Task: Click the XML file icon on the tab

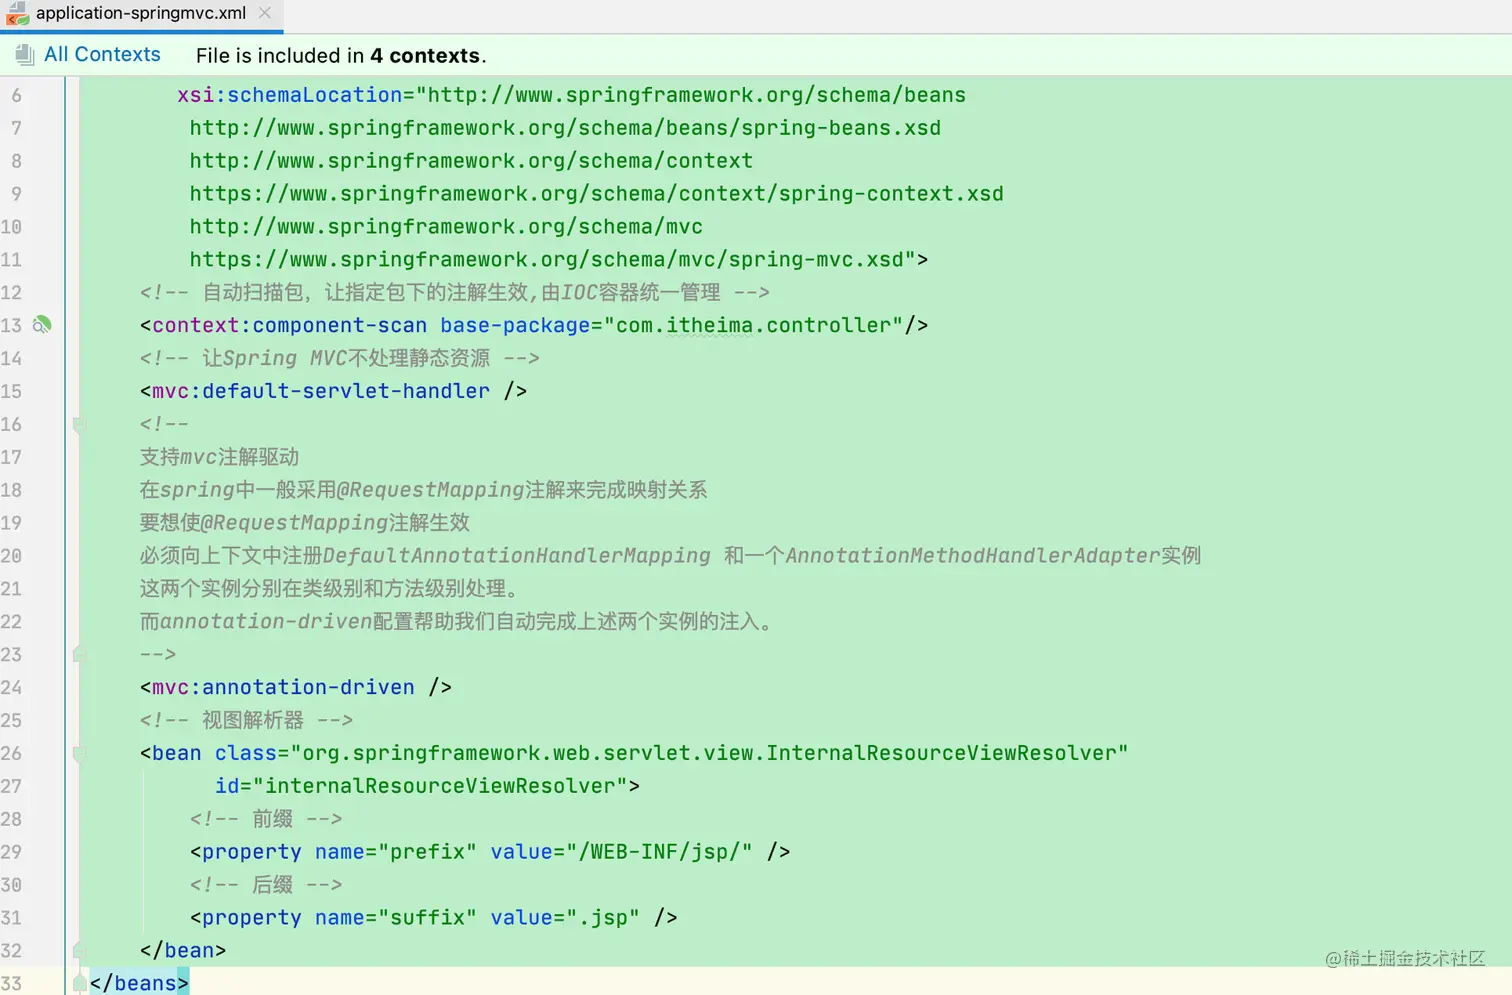Action: (17, 14)
